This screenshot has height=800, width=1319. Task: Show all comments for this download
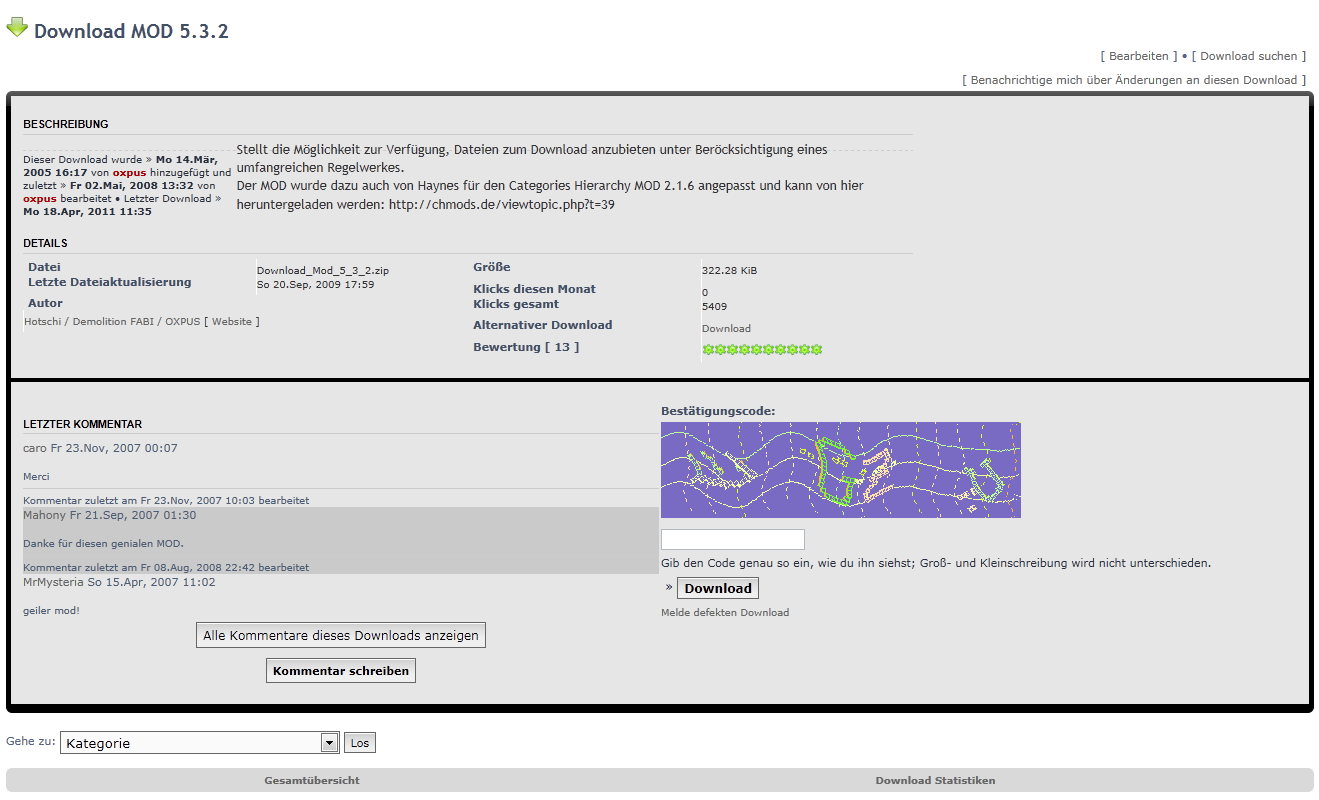pyautogui.click(x=340, y=635)
